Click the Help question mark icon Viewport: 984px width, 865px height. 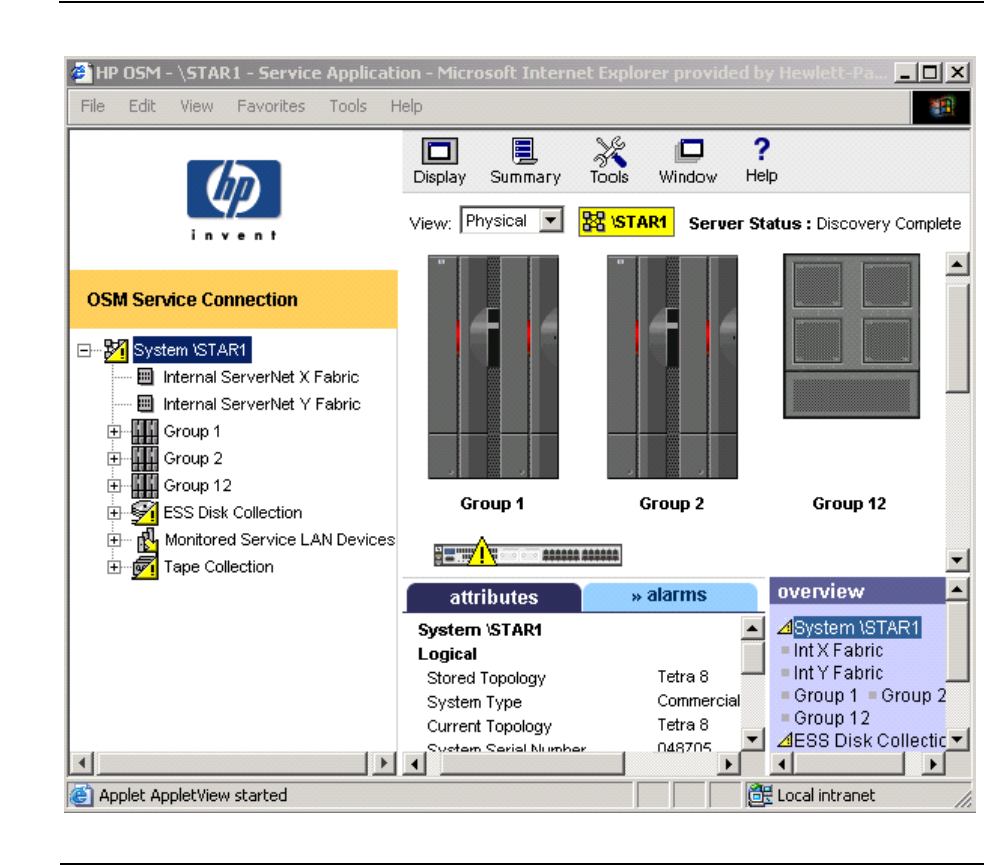761,150
